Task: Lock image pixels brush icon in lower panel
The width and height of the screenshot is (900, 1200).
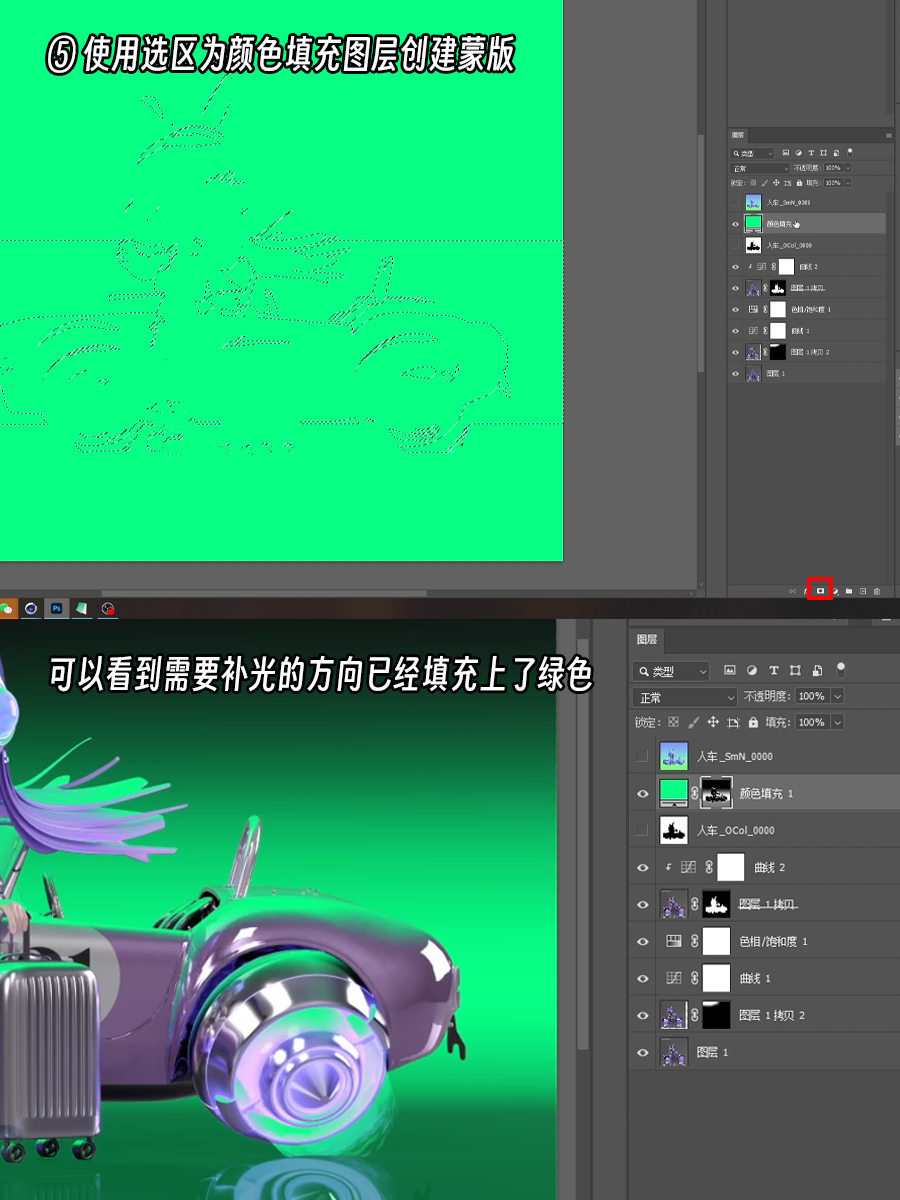Action: point(693,722)
